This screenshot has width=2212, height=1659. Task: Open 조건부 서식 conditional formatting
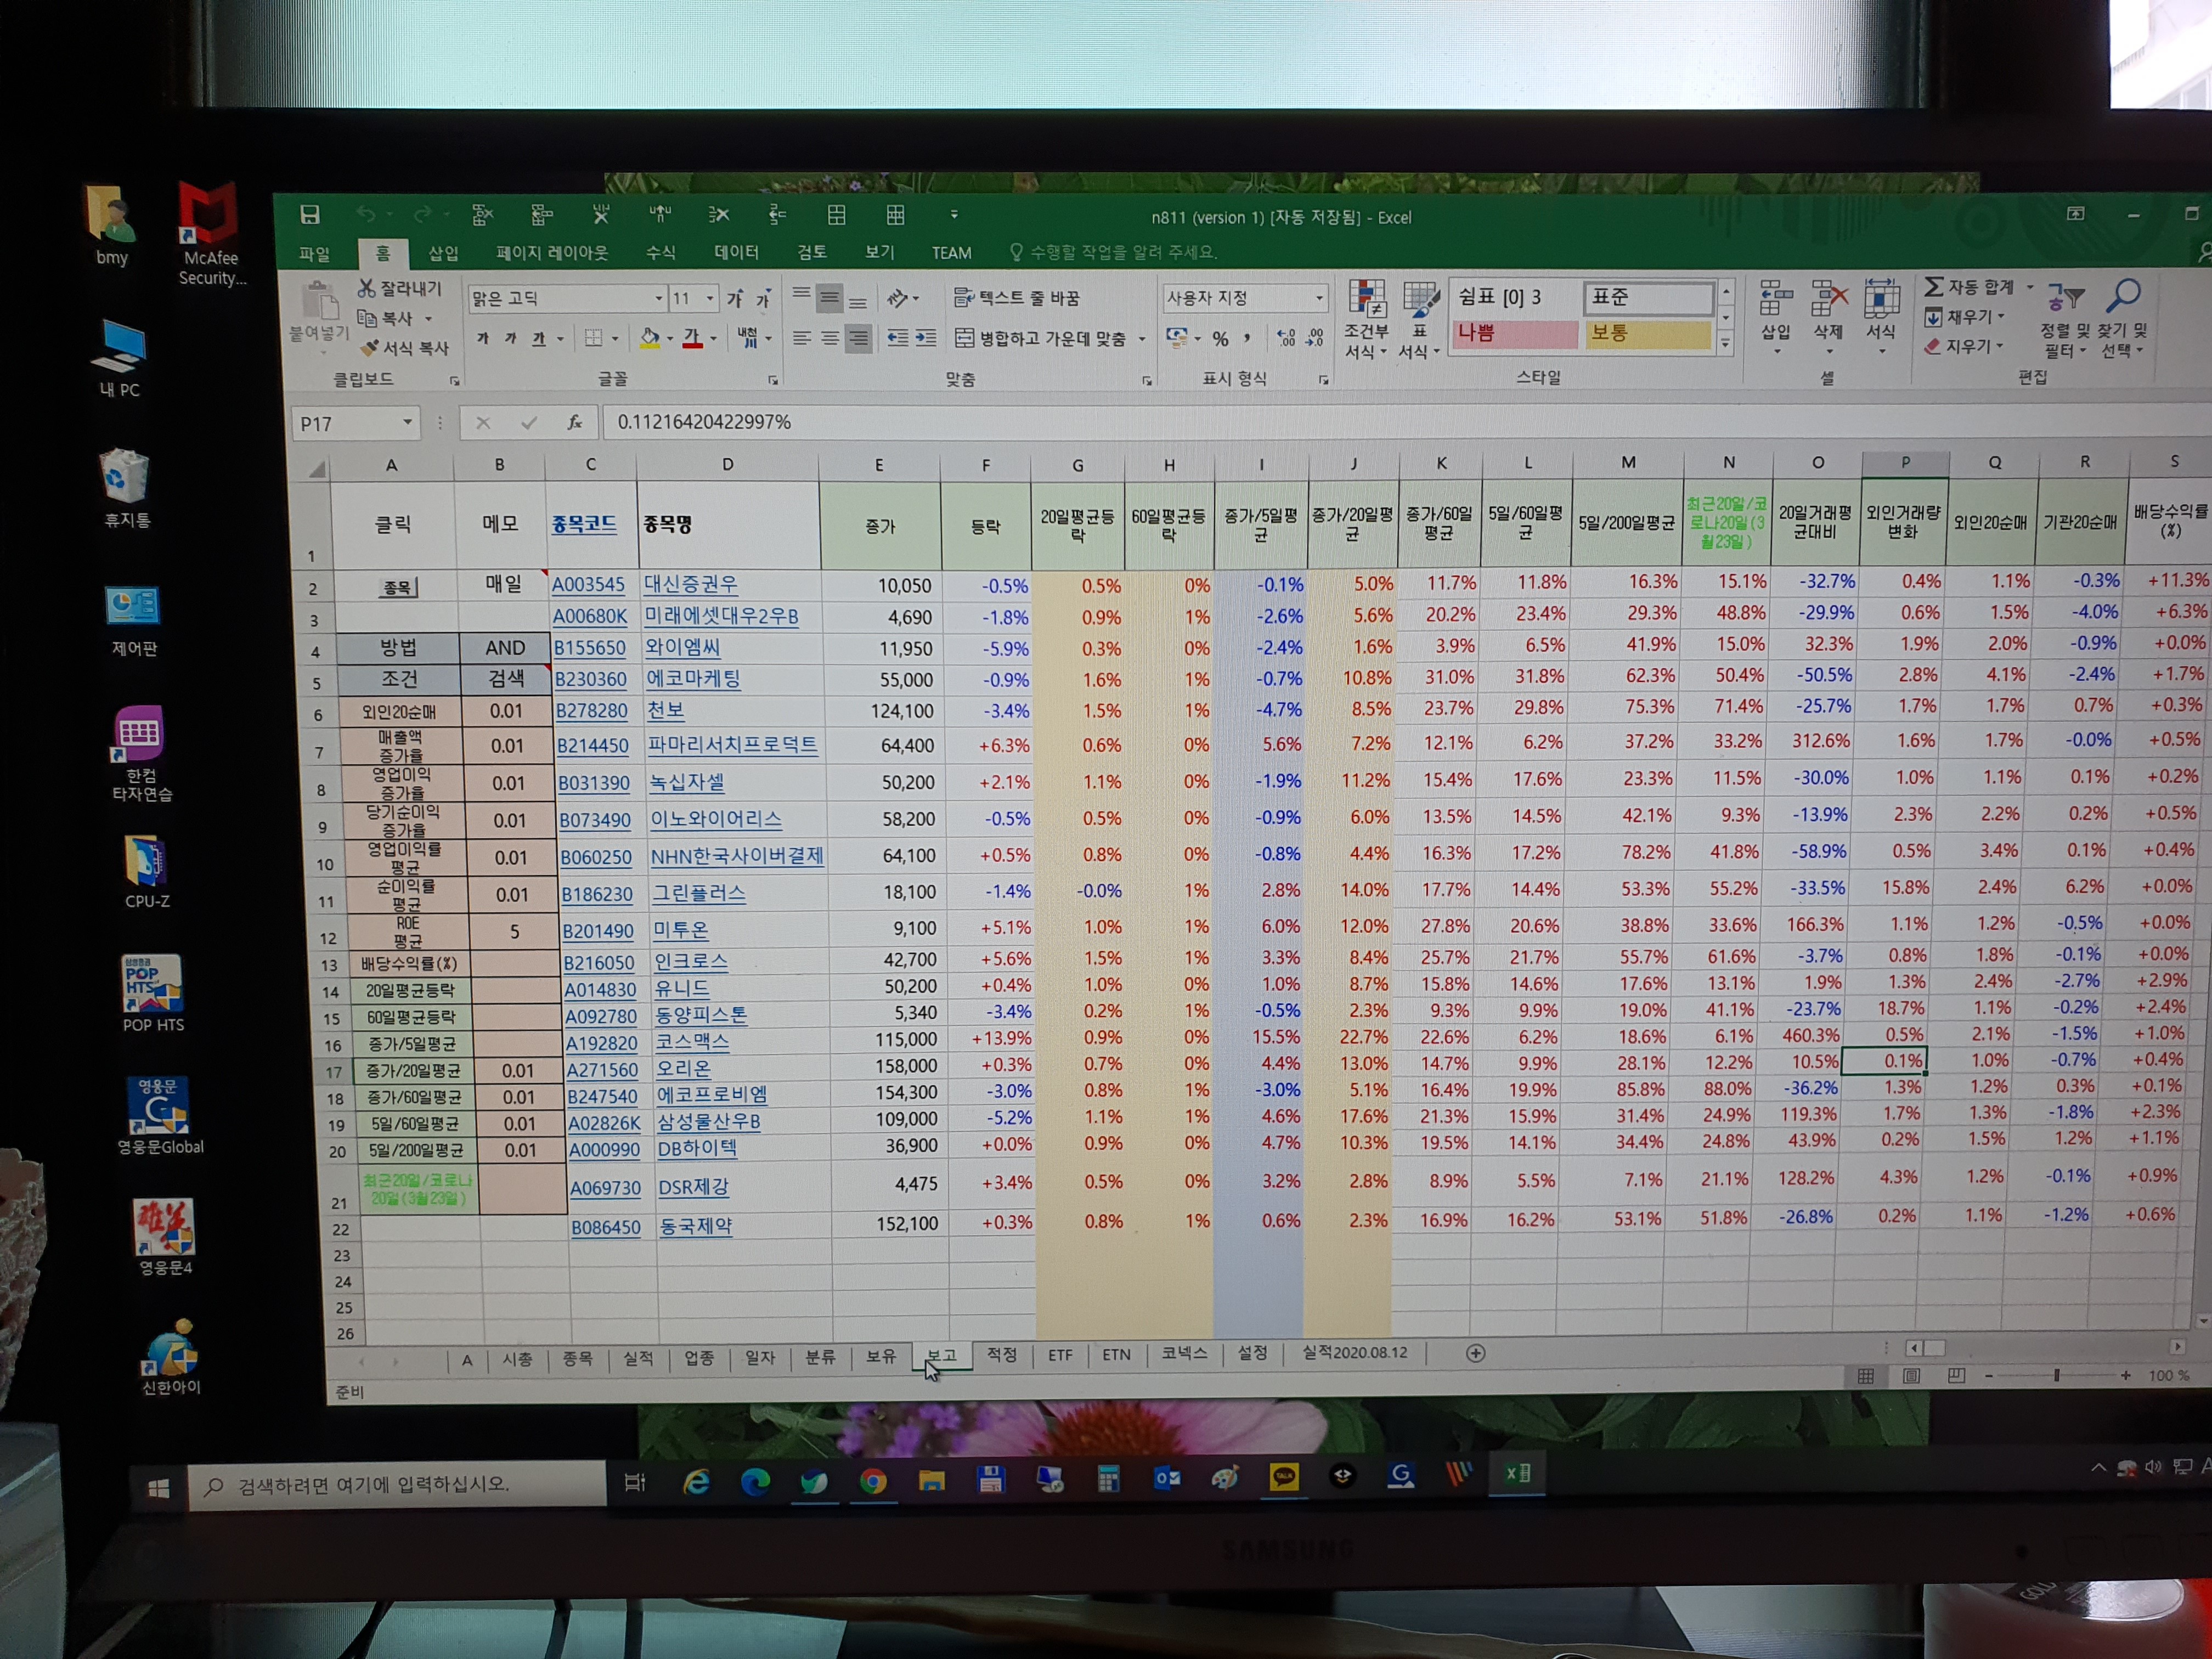click(x=1366, y=319)
